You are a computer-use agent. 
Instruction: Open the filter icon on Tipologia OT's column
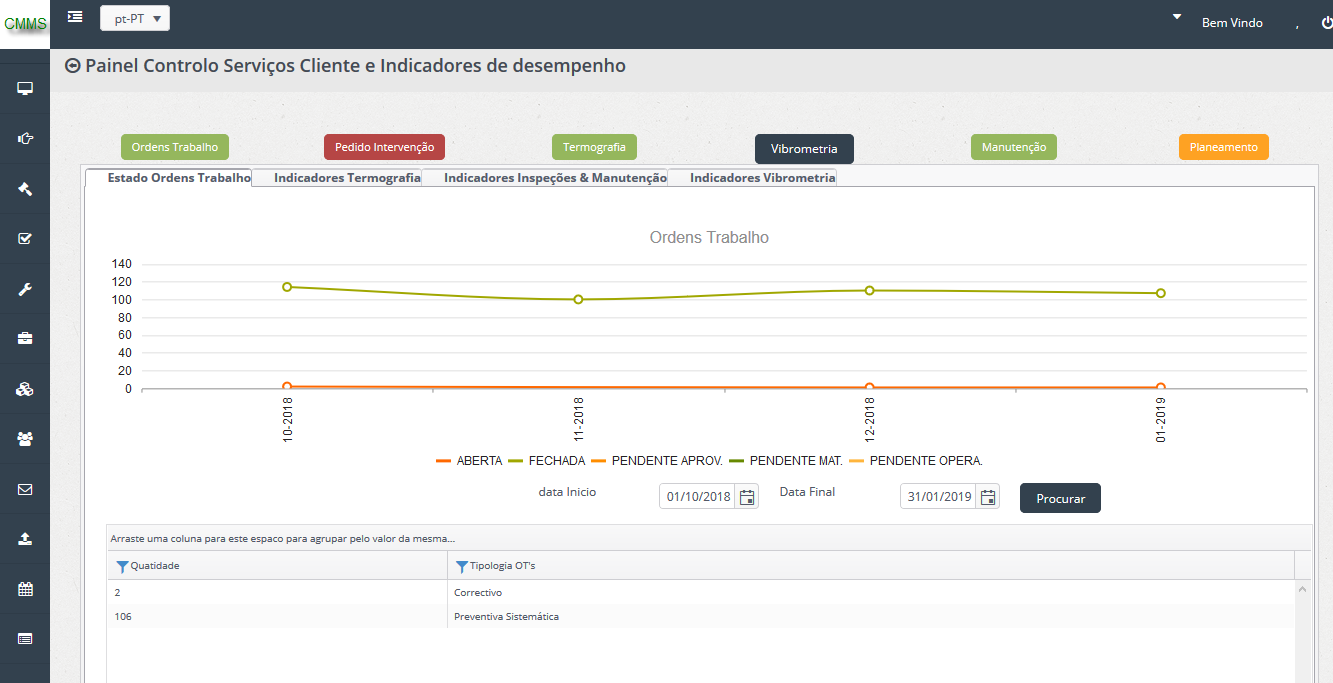click(461, 567)
